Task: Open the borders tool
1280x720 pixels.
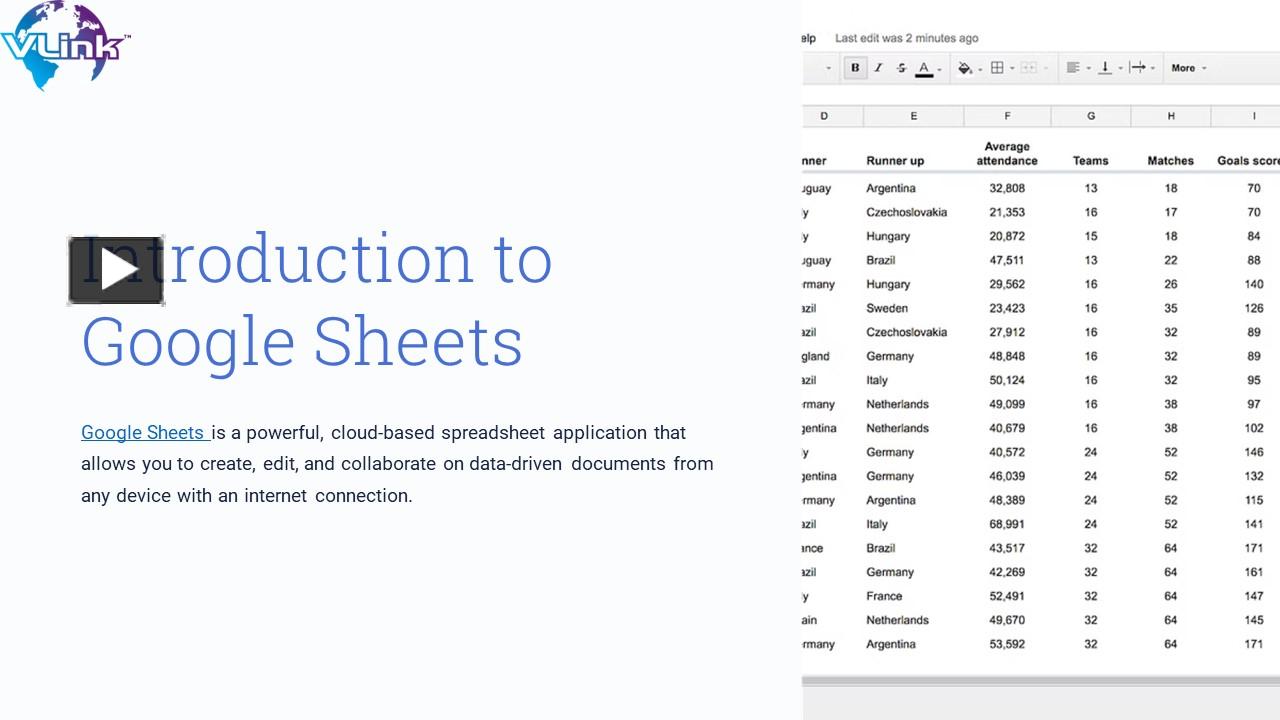Action: (997, 67)
